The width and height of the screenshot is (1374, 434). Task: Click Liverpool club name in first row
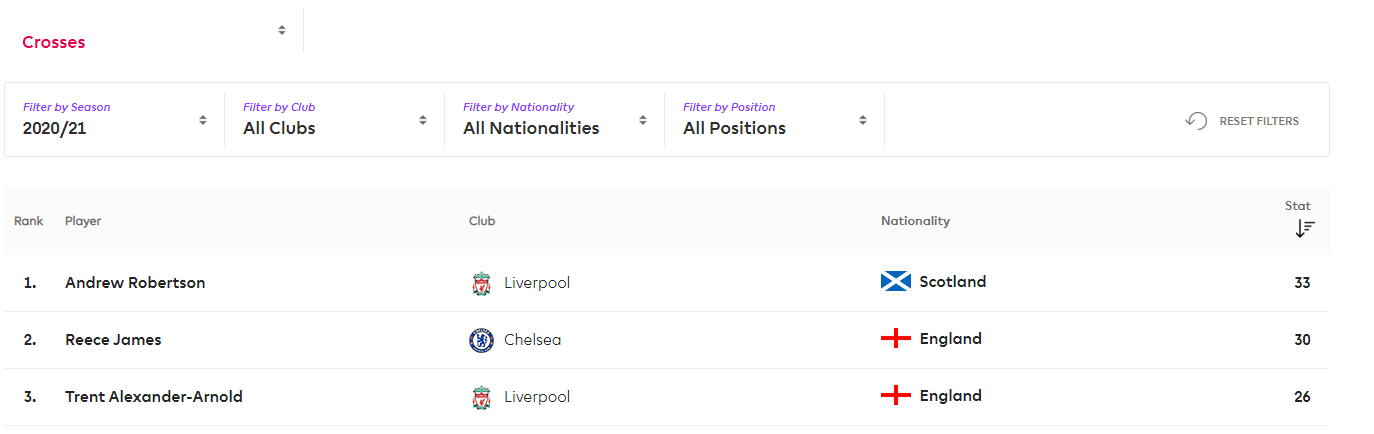[x=537, y=283]
